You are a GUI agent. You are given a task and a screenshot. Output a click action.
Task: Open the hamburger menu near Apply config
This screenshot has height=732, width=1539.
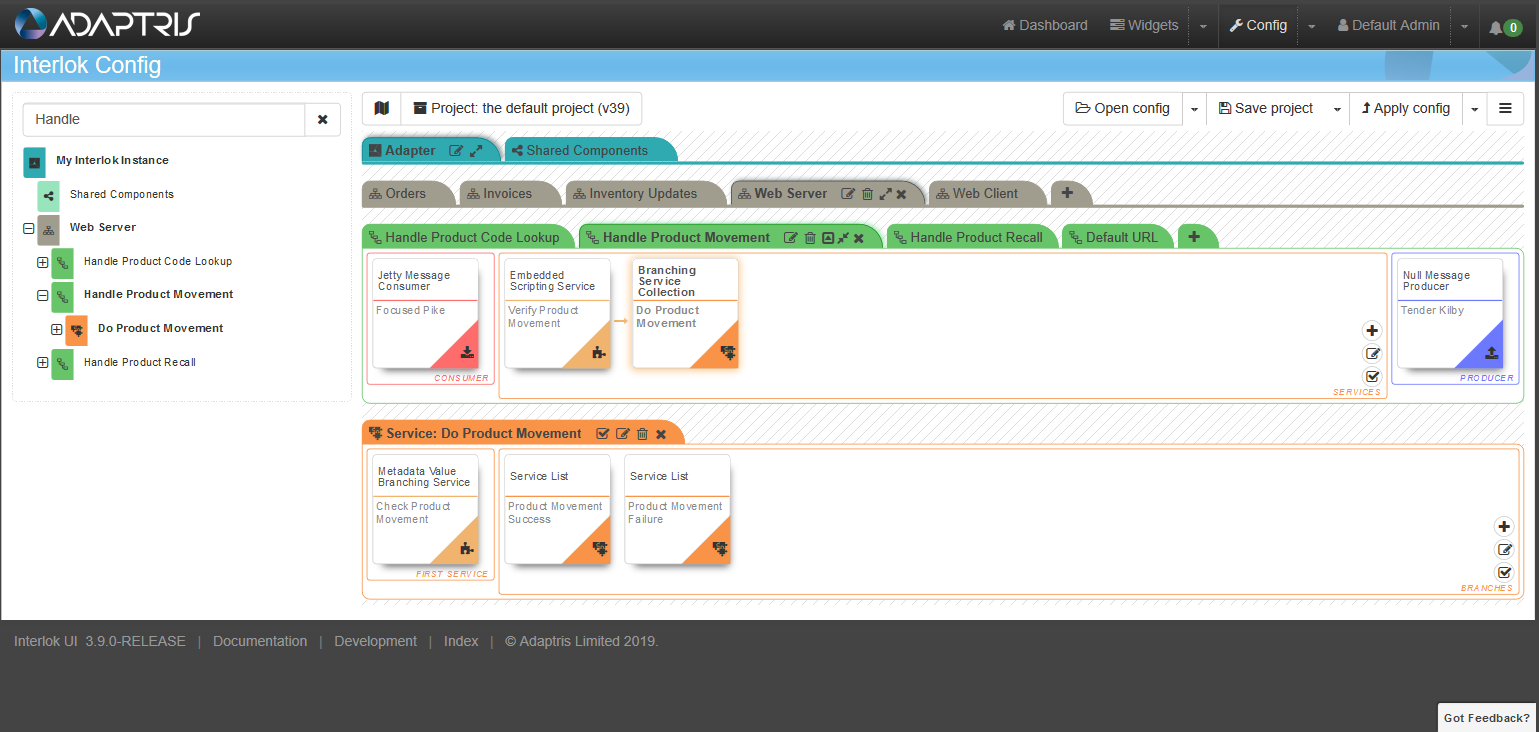tap(1505, 108)
